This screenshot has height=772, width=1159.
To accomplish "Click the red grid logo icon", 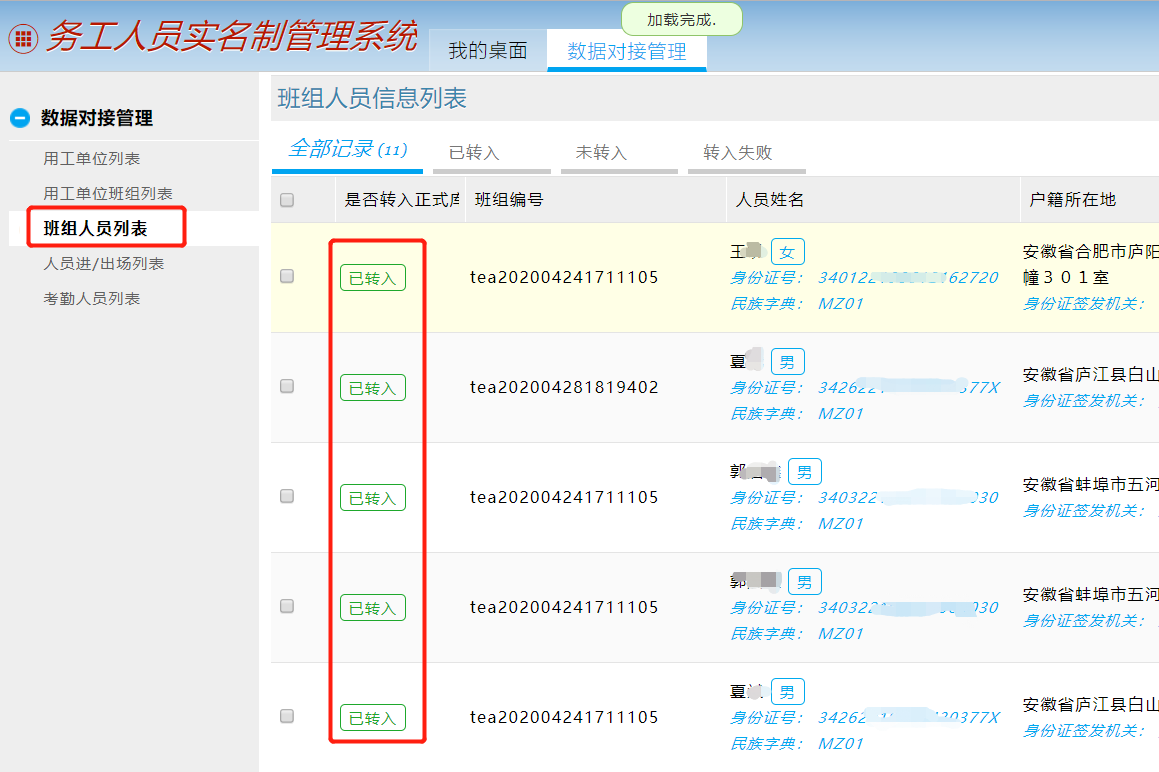I will 23,39.
